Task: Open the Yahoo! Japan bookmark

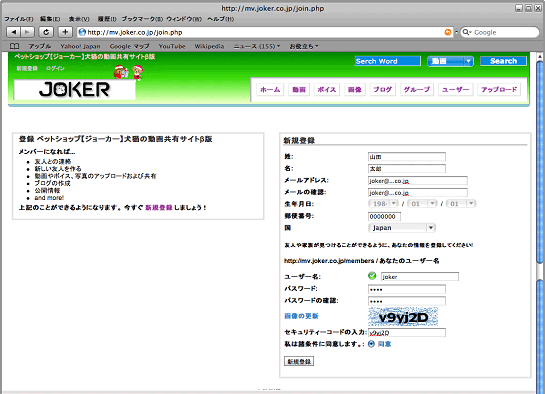Action: pos(80,46)
